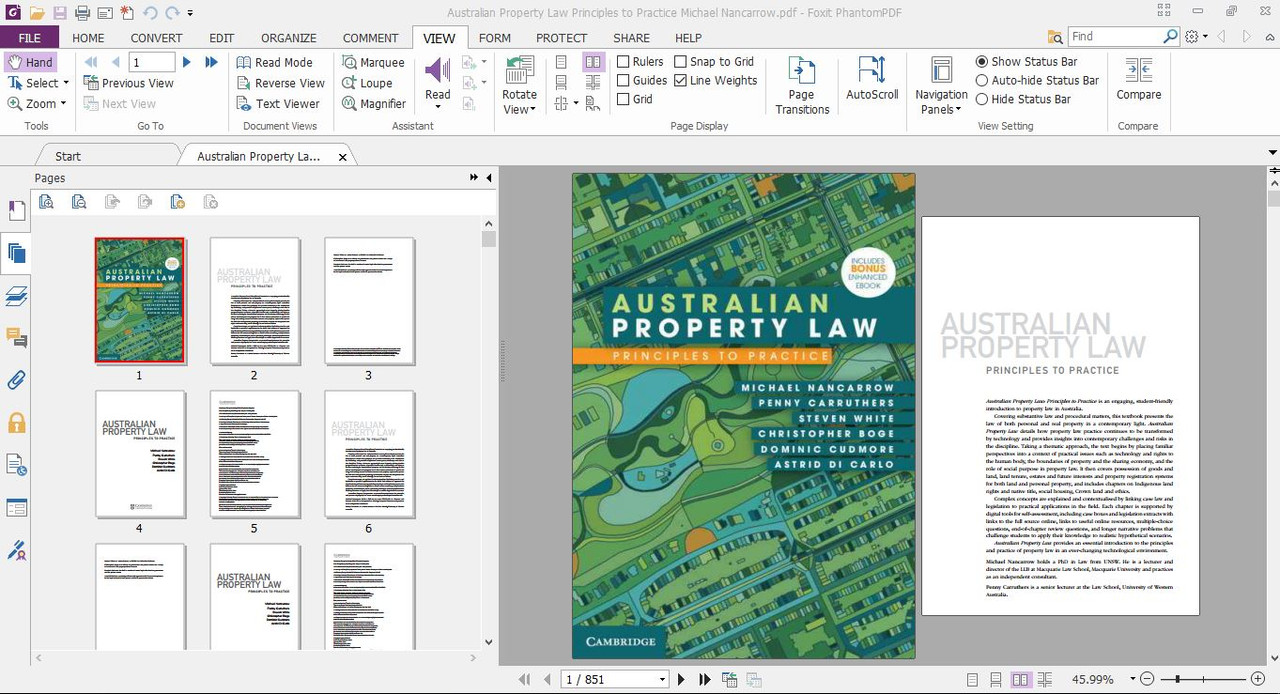Click the Open folder icon in quick toolbar

(37, 13)
